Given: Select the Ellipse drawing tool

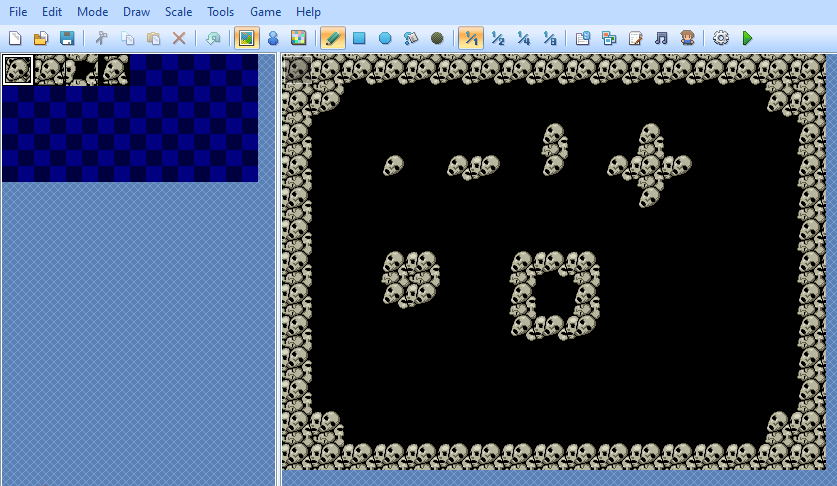Looking at the screenshot, I should (385, 38).
